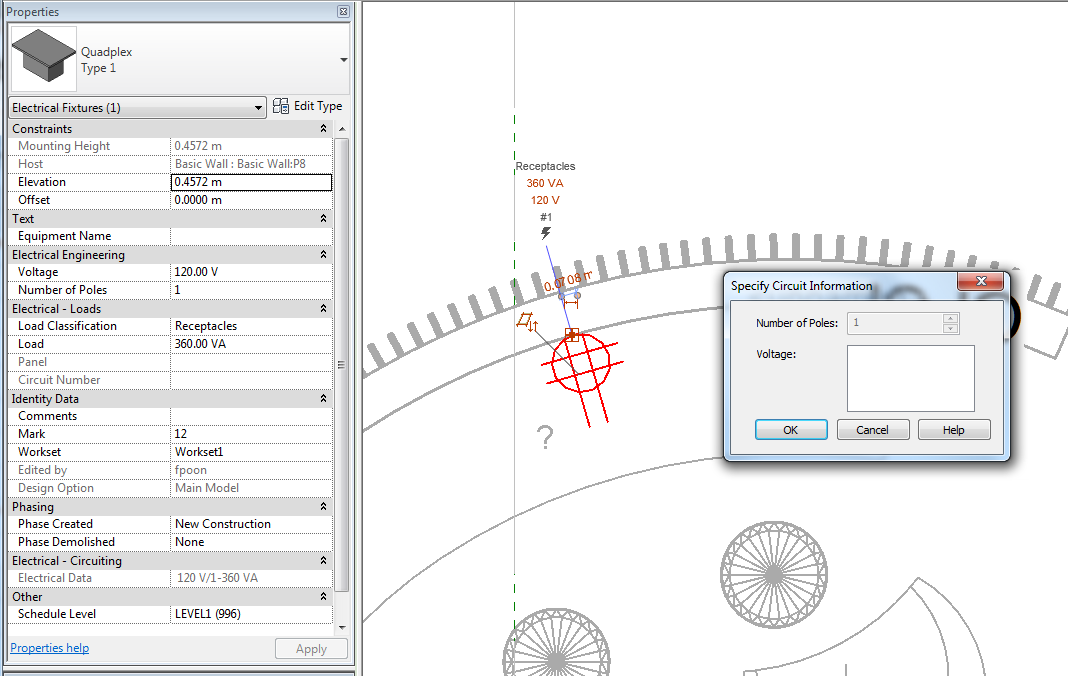Collapse the Electrical - Loads section
This screenshot has width=1068, height=676.
click(x=323, y=309)
